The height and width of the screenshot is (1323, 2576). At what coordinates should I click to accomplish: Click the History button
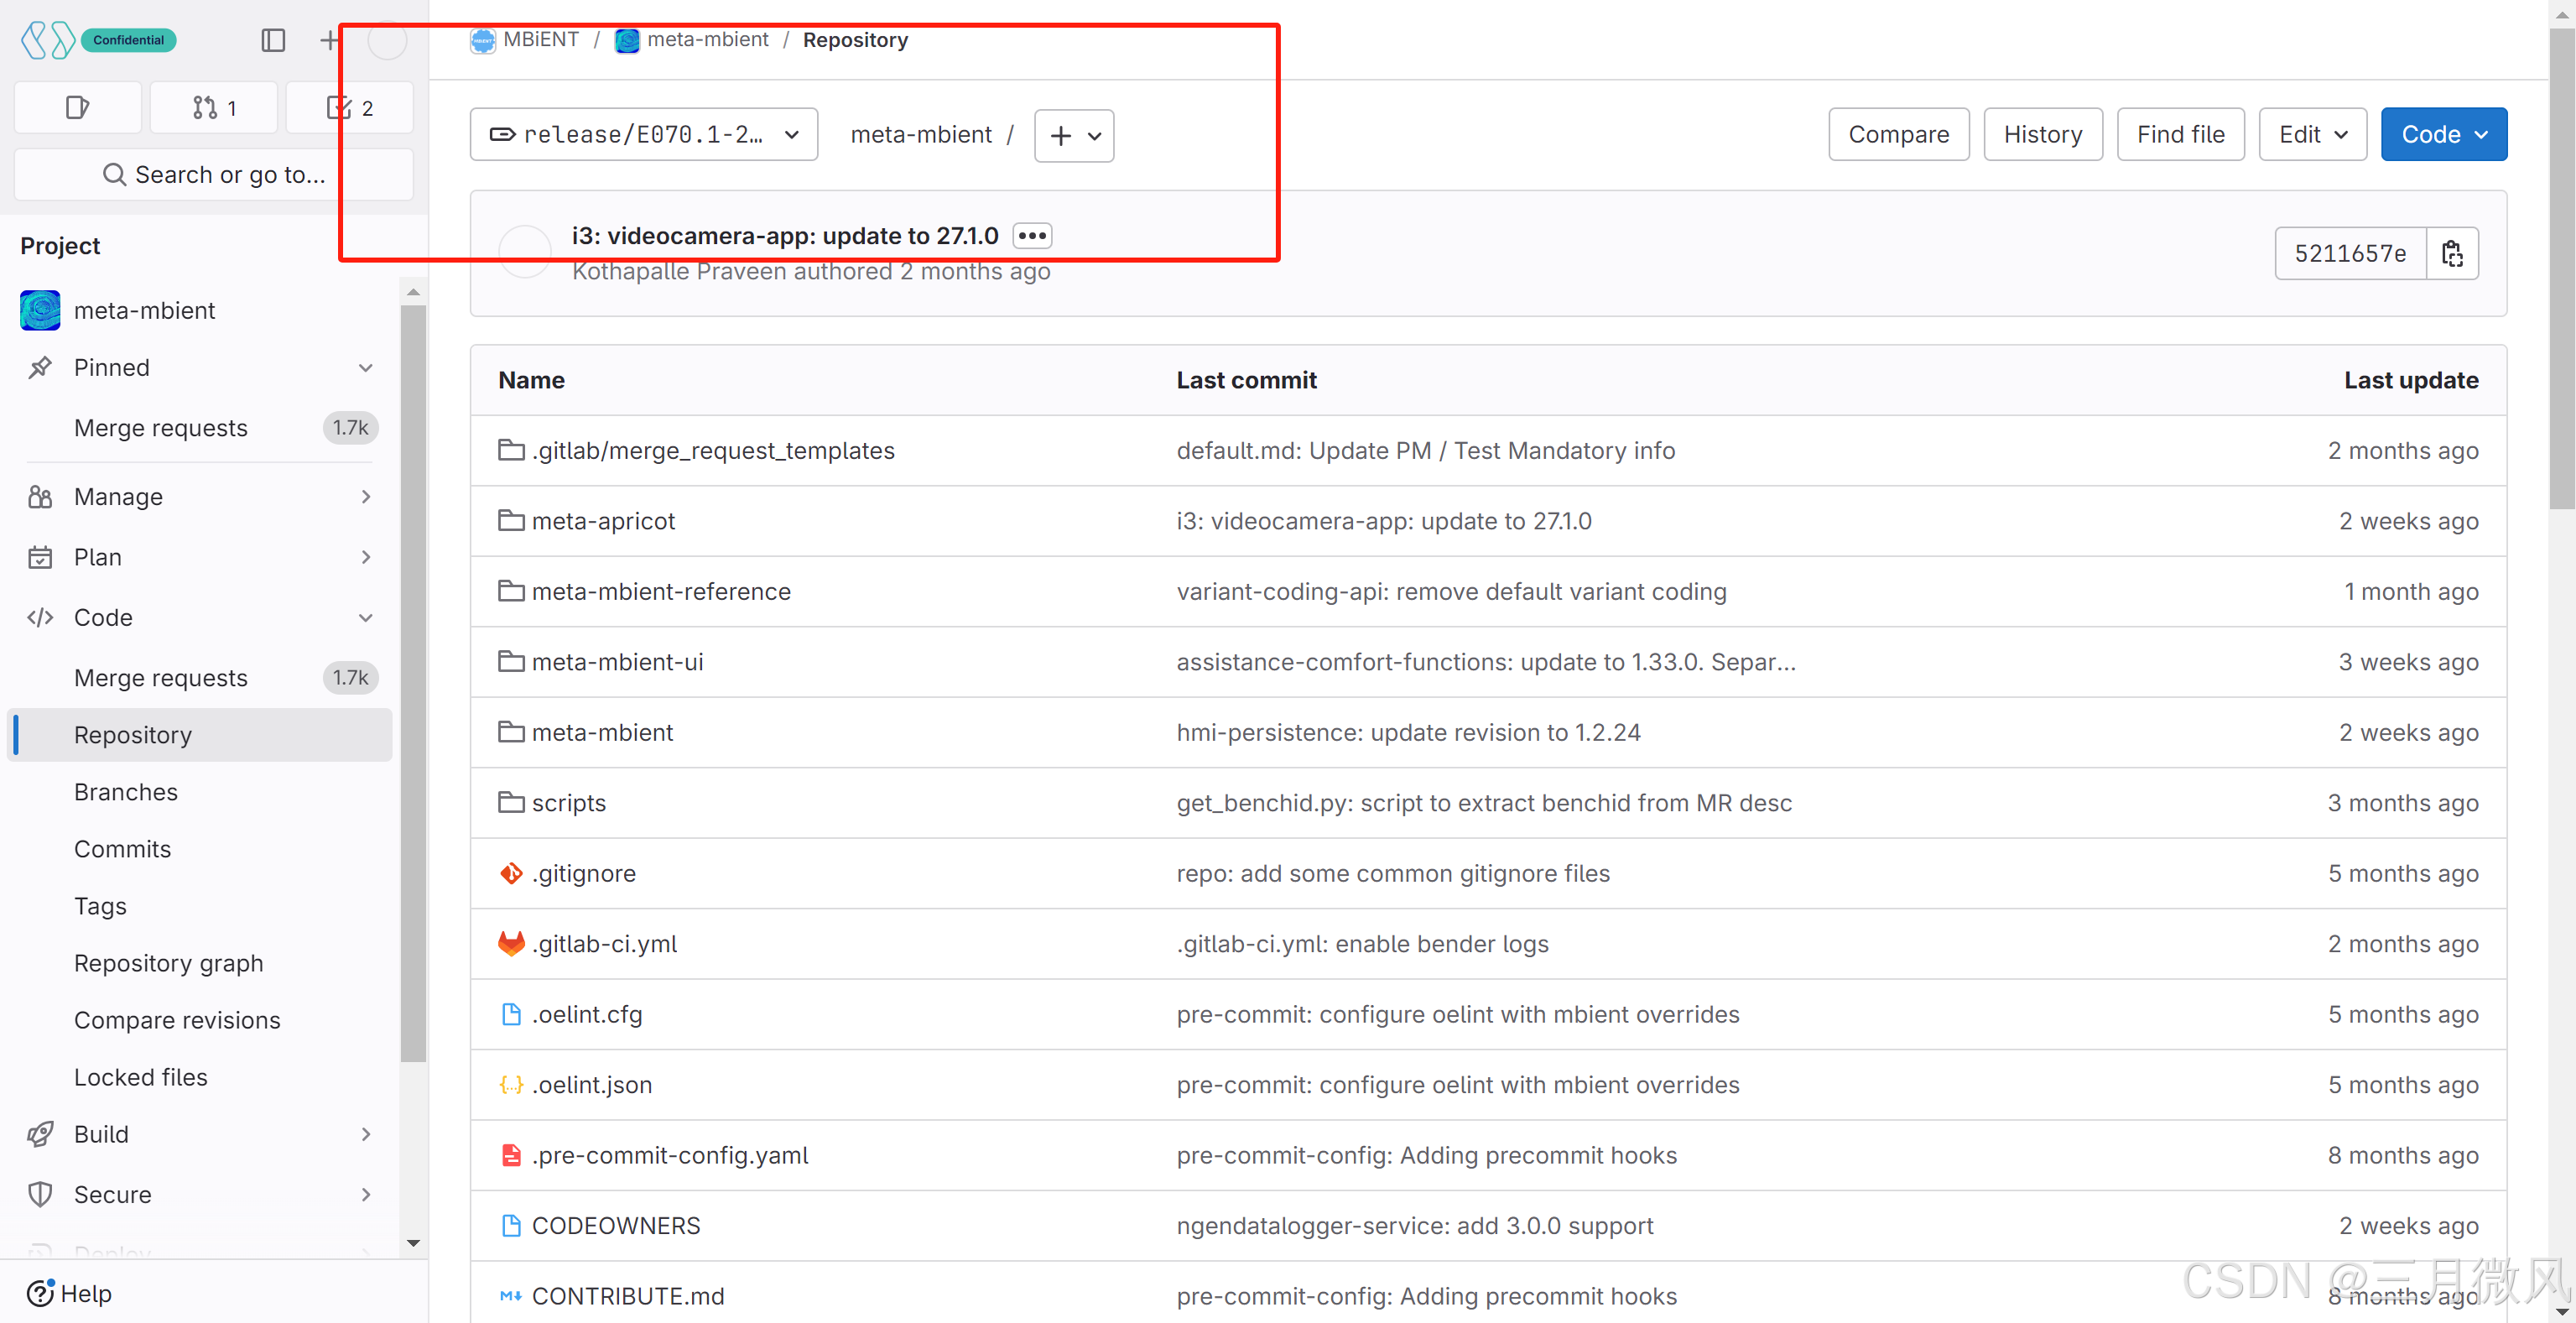tap(2042, 135)
